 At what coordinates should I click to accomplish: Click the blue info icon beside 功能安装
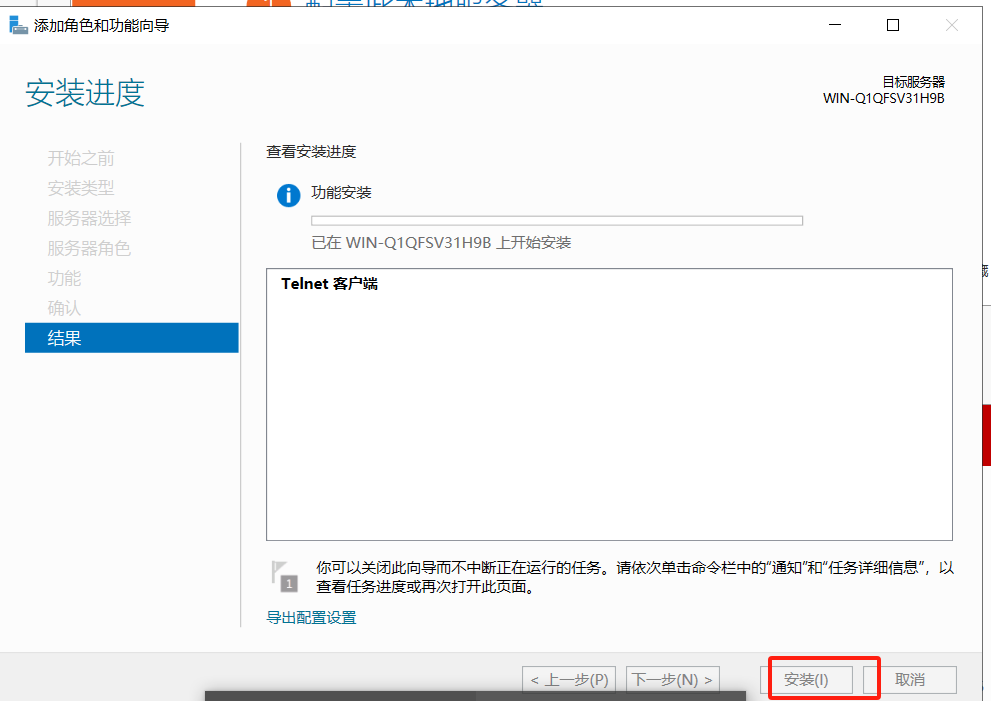288,195
